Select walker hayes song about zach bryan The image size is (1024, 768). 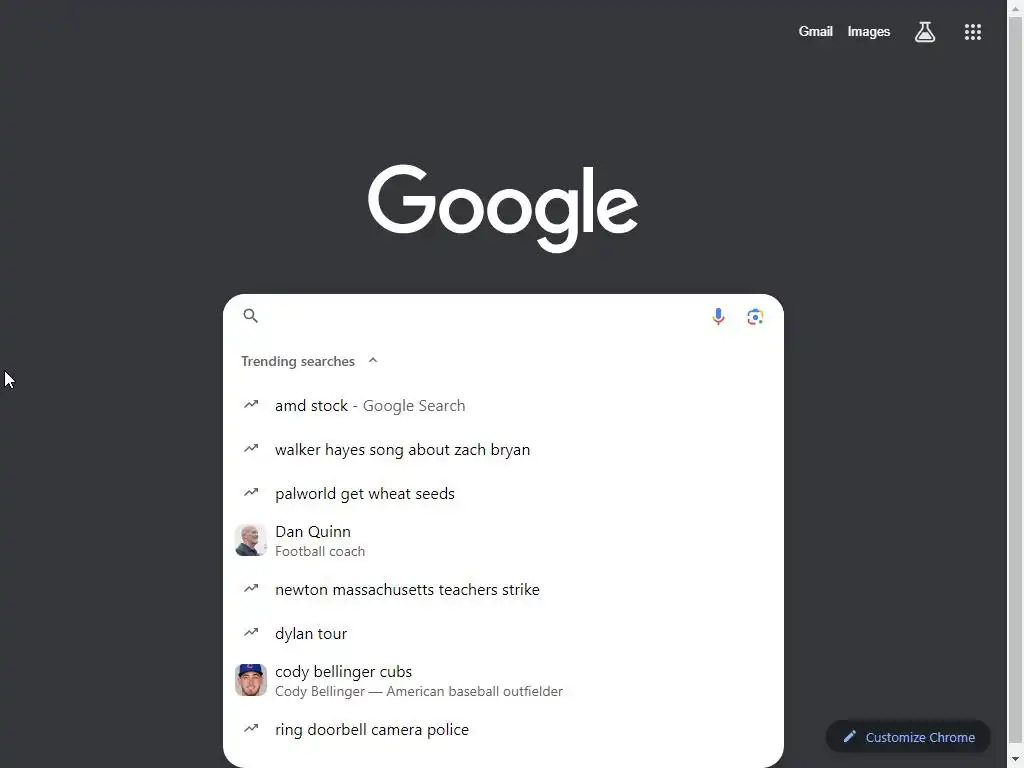pyautogui.click(x=503, y=449)
